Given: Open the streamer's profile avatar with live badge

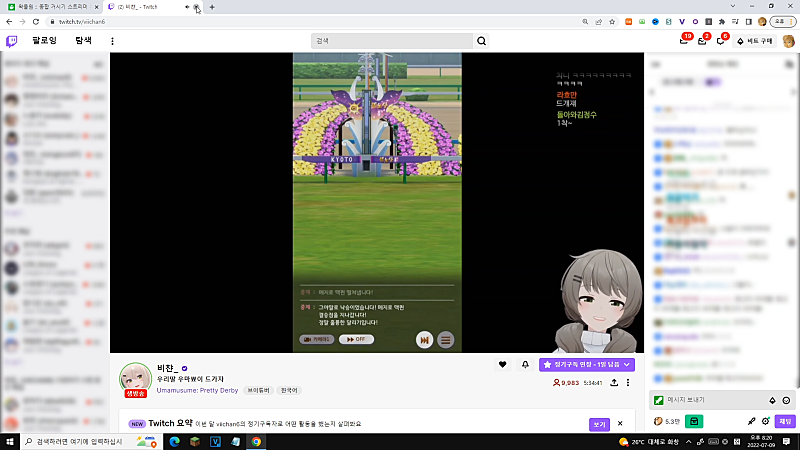Looking at the screenshot, I should click(x=135, y=380).
